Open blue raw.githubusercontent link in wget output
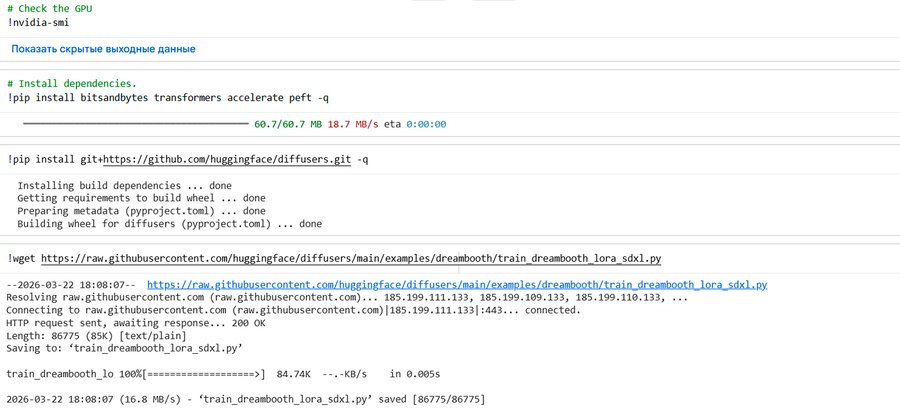 [457, 285]
